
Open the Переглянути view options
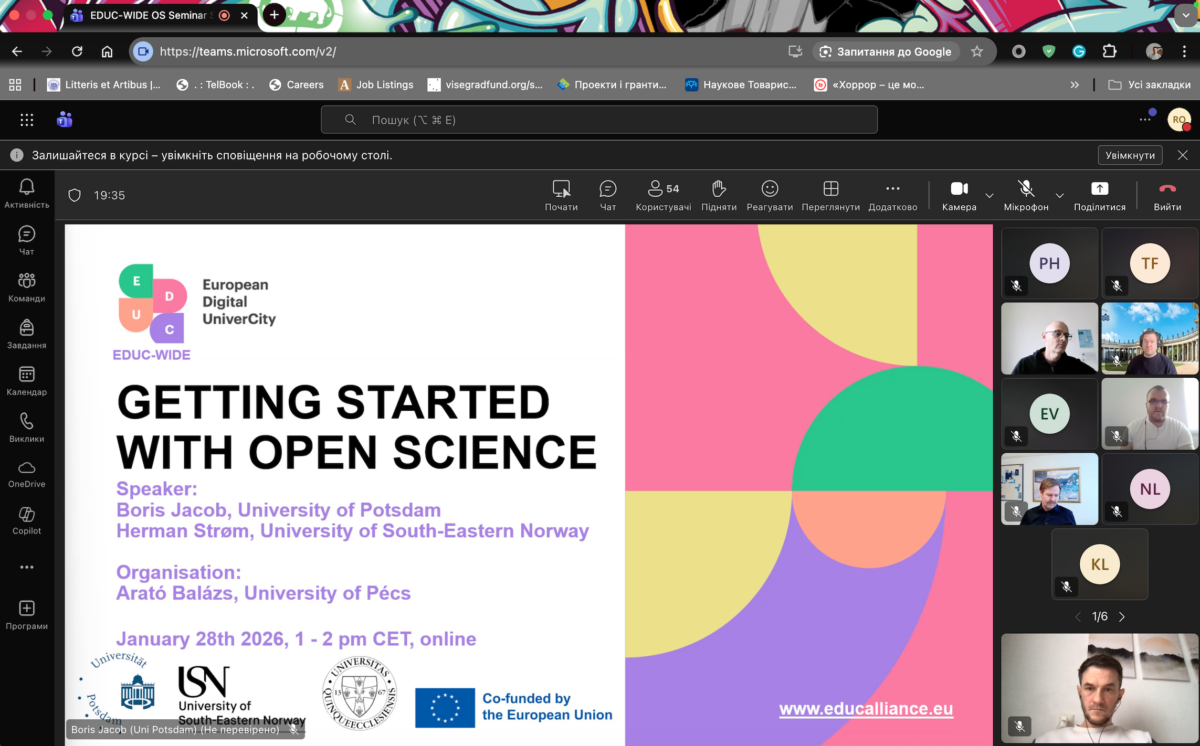click(830, 194)
